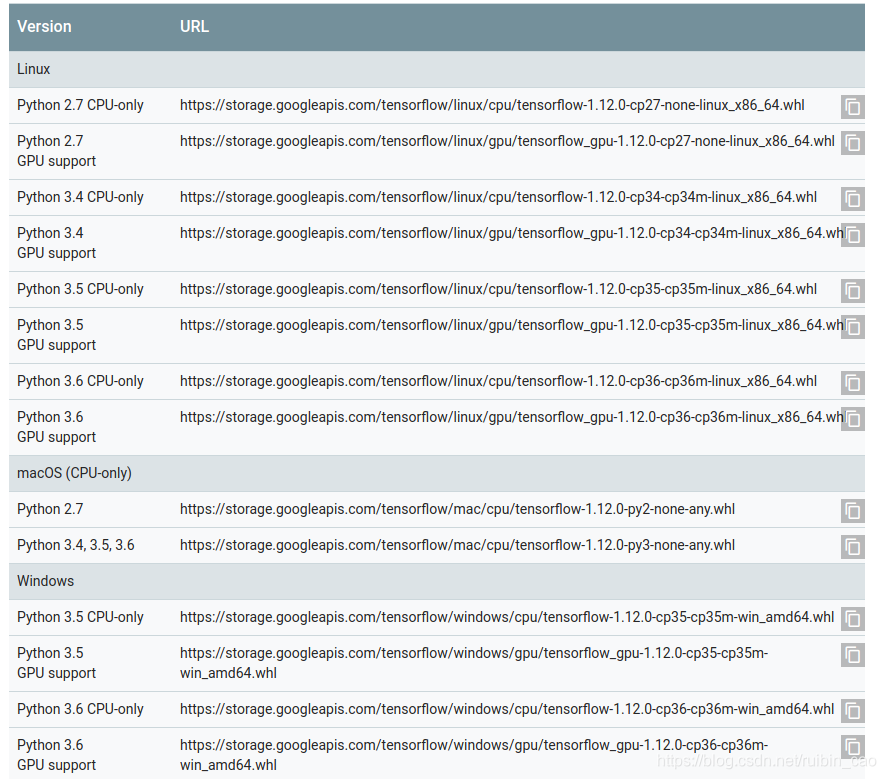The height and width of the screenshot is (779, 886).
Task: Click the Linux tensorflow_gpu cp35-cp35m URL
Action: pos(512,325)
